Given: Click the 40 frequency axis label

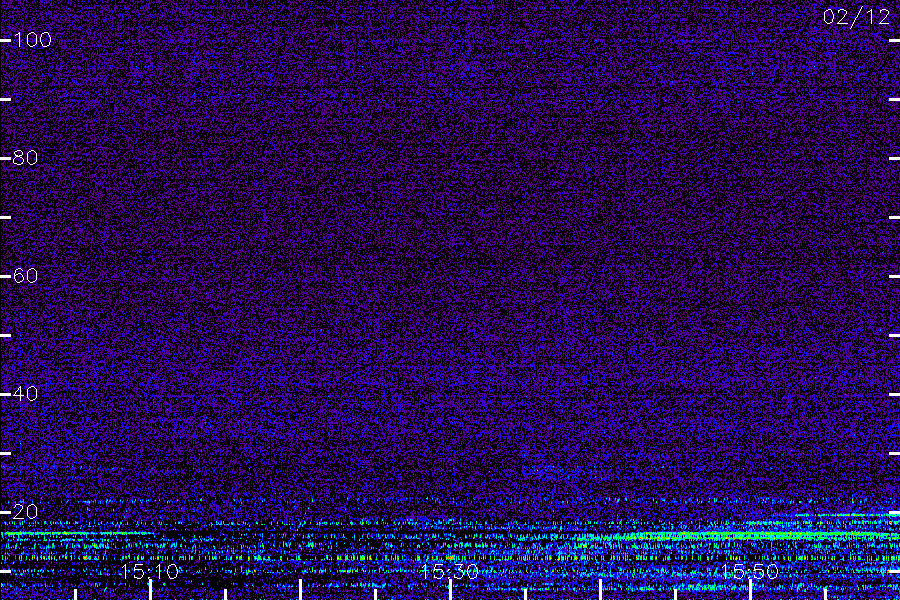Looking at the screenshot, I should tap(25, 394).
